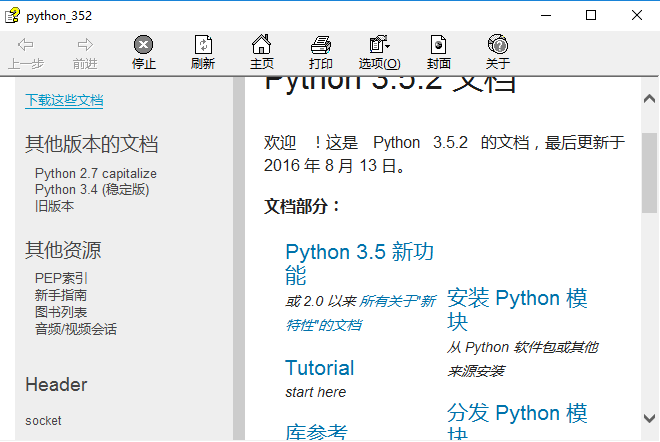Click the Print (打印) toolbar icon

(x=321, y=45)
